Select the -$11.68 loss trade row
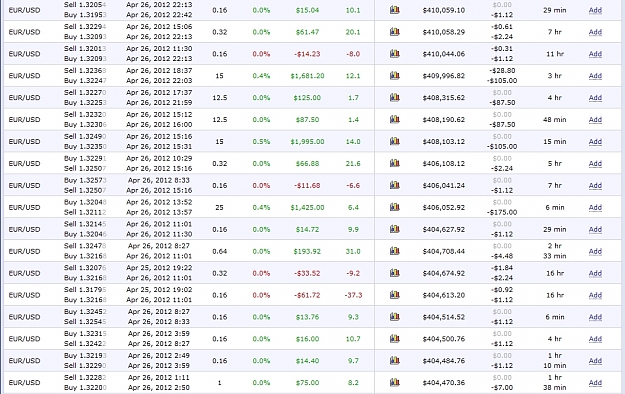This screenshot has height=394, width=625. pyautogui.click(x=313, y=185)
